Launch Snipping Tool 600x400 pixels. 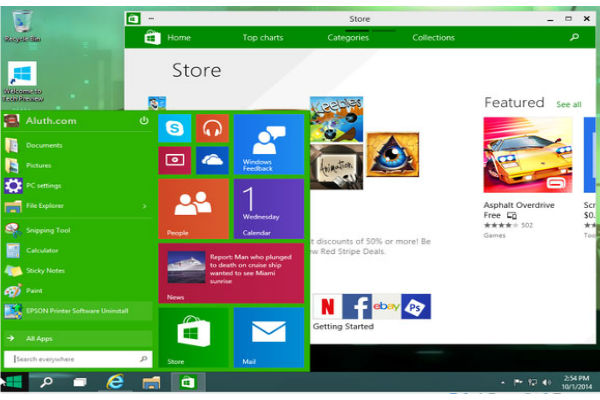coord(78,230)
